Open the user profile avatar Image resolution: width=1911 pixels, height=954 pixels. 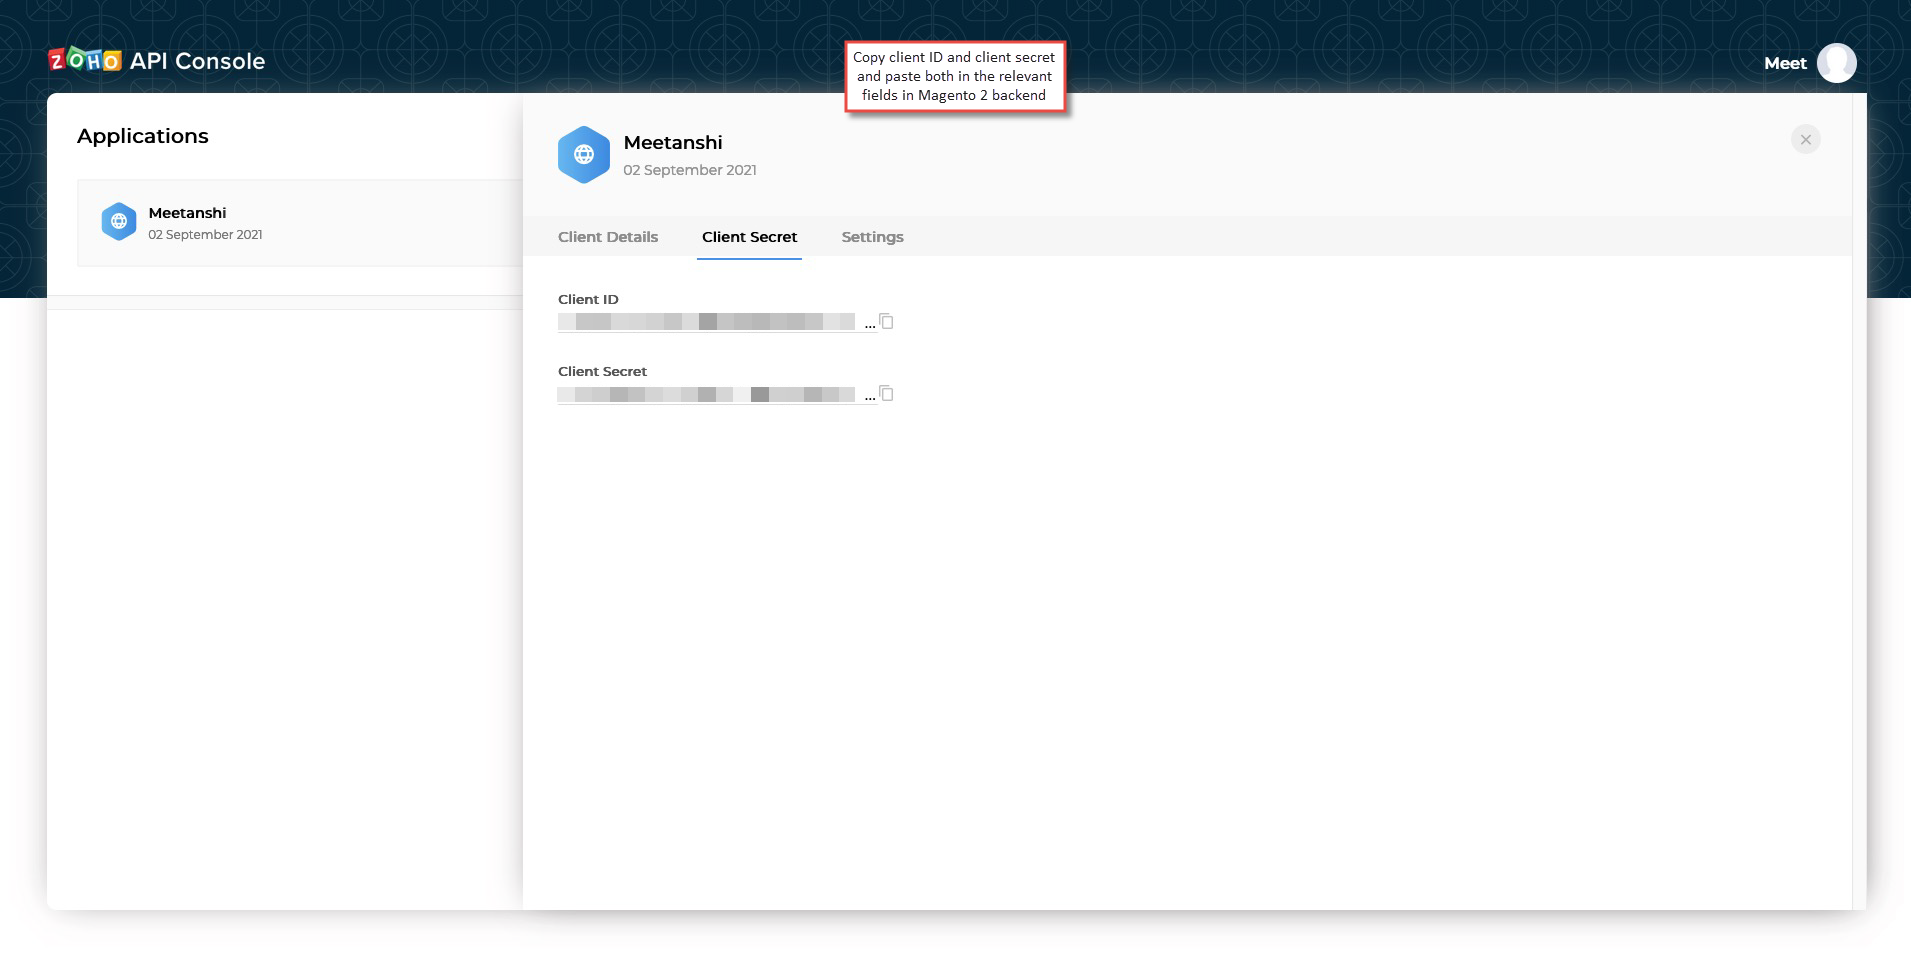1836,63
